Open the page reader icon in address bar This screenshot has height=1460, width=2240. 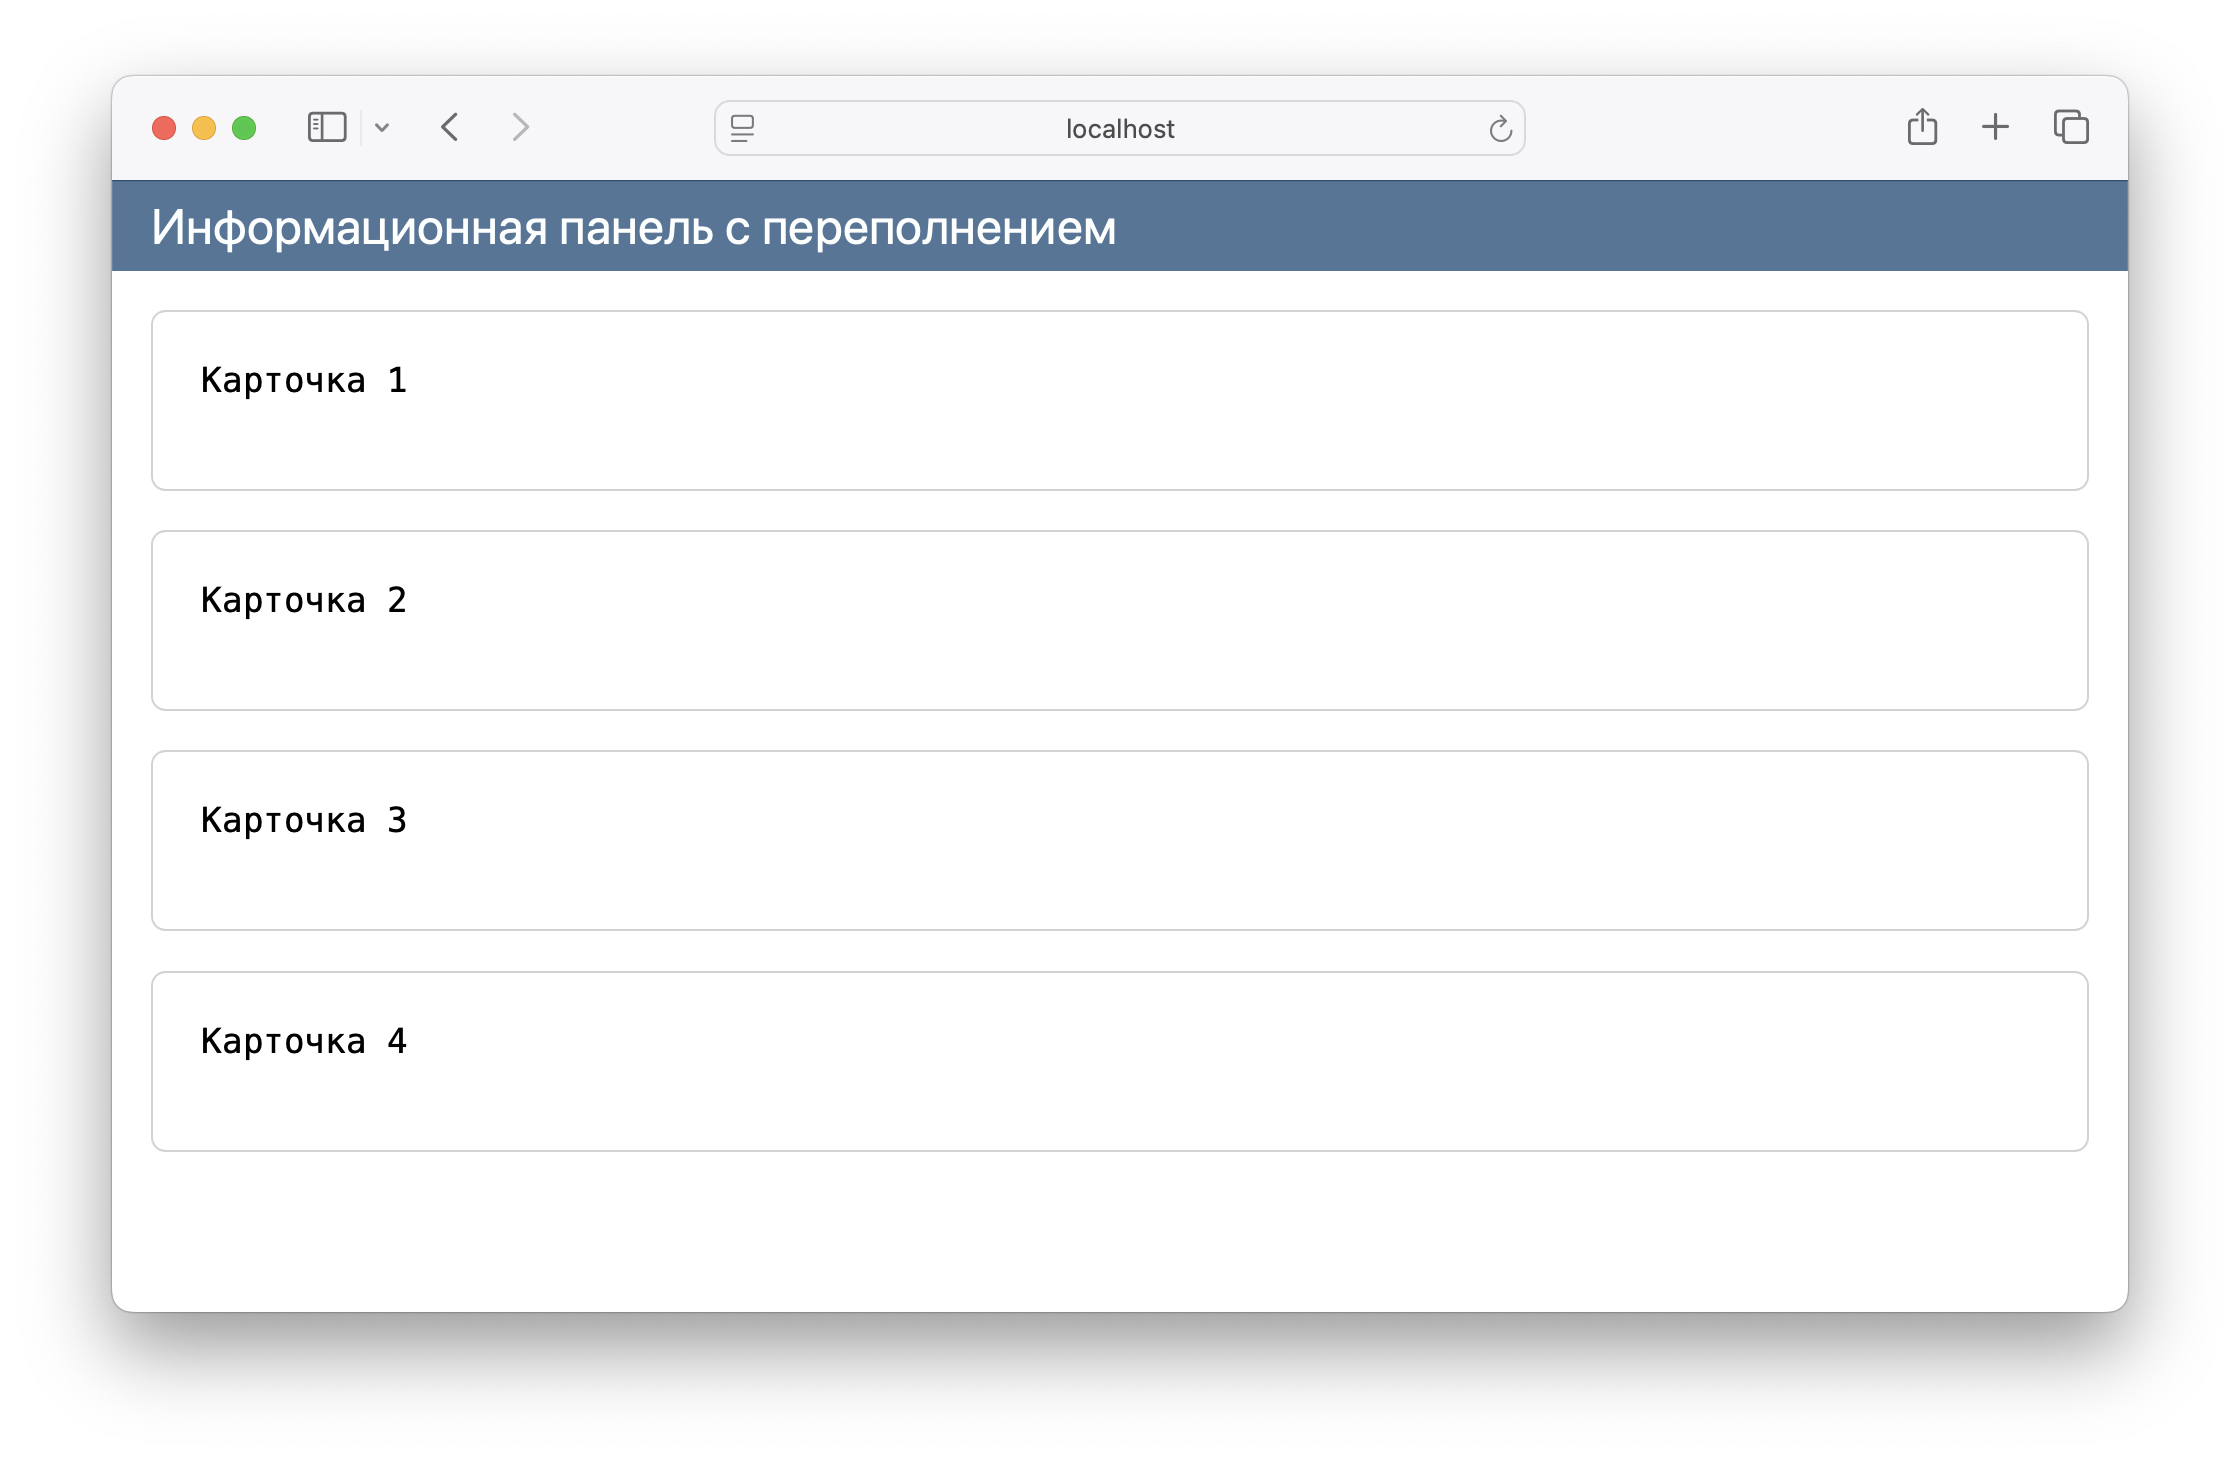click(742, 128)
